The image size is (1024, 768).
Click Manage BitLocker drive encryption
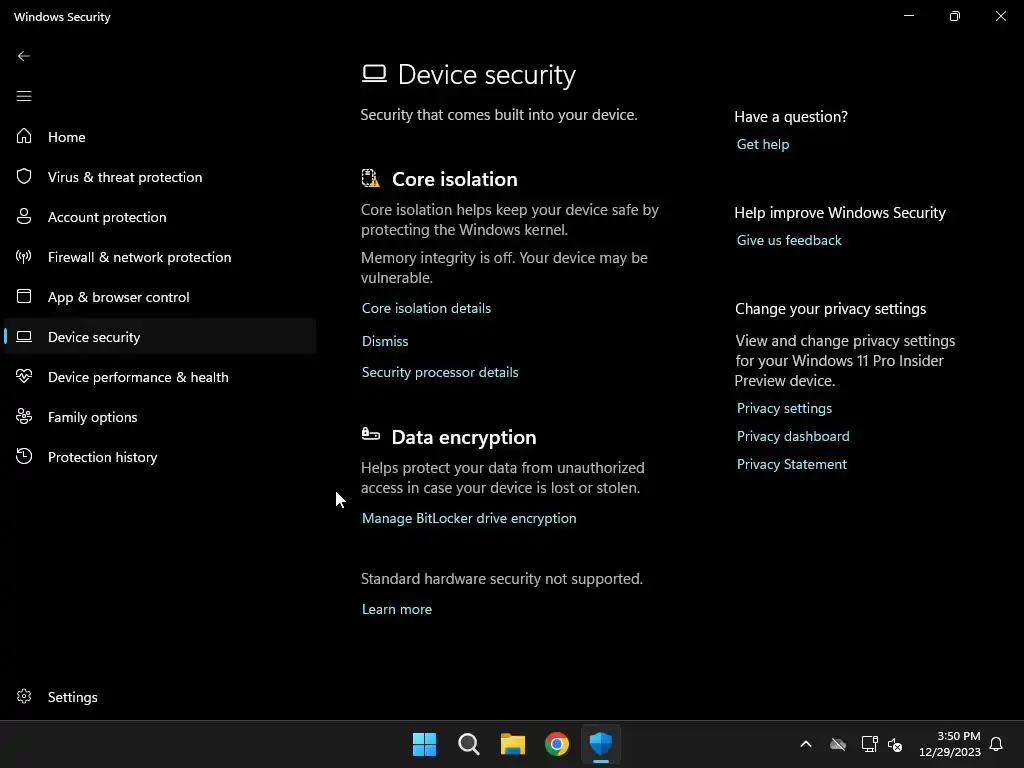[x=469, y=518]
